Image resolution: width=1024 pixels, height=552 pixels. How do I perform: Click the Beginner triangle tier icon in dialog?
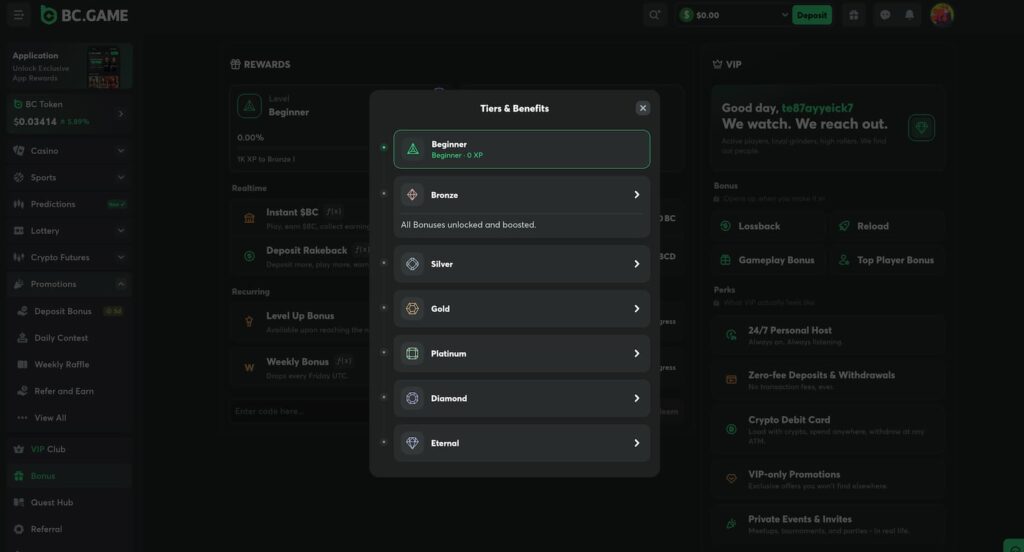tap(413, 149)
